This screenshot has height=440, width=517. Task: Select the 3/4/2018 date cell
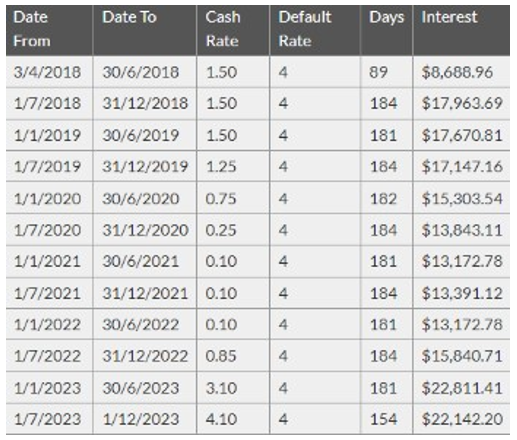click(x=49, y=72)
